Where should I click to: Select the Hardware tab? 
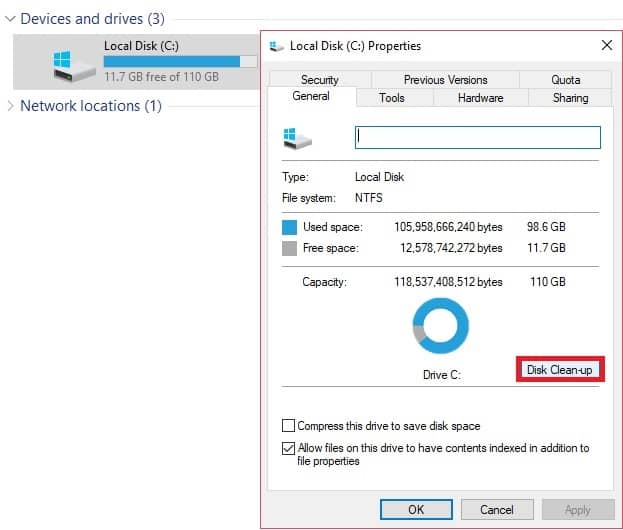tap(480, 98)
